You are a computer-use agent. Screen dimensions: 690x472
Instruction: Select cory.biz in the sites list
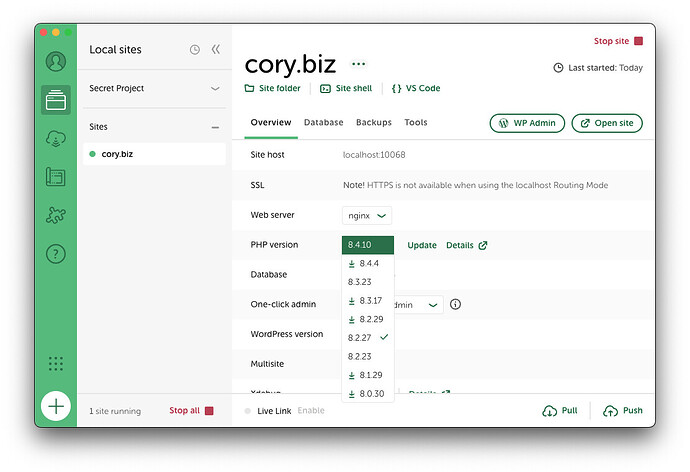154,154
